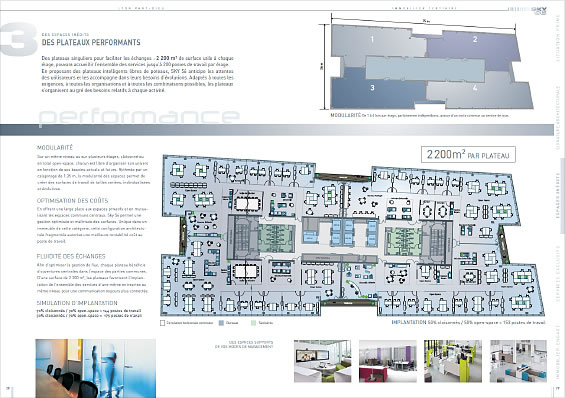This screenshot has height=398, width=565.
Task: Open the video conference room thumbnail
Action: coord(322,361)
